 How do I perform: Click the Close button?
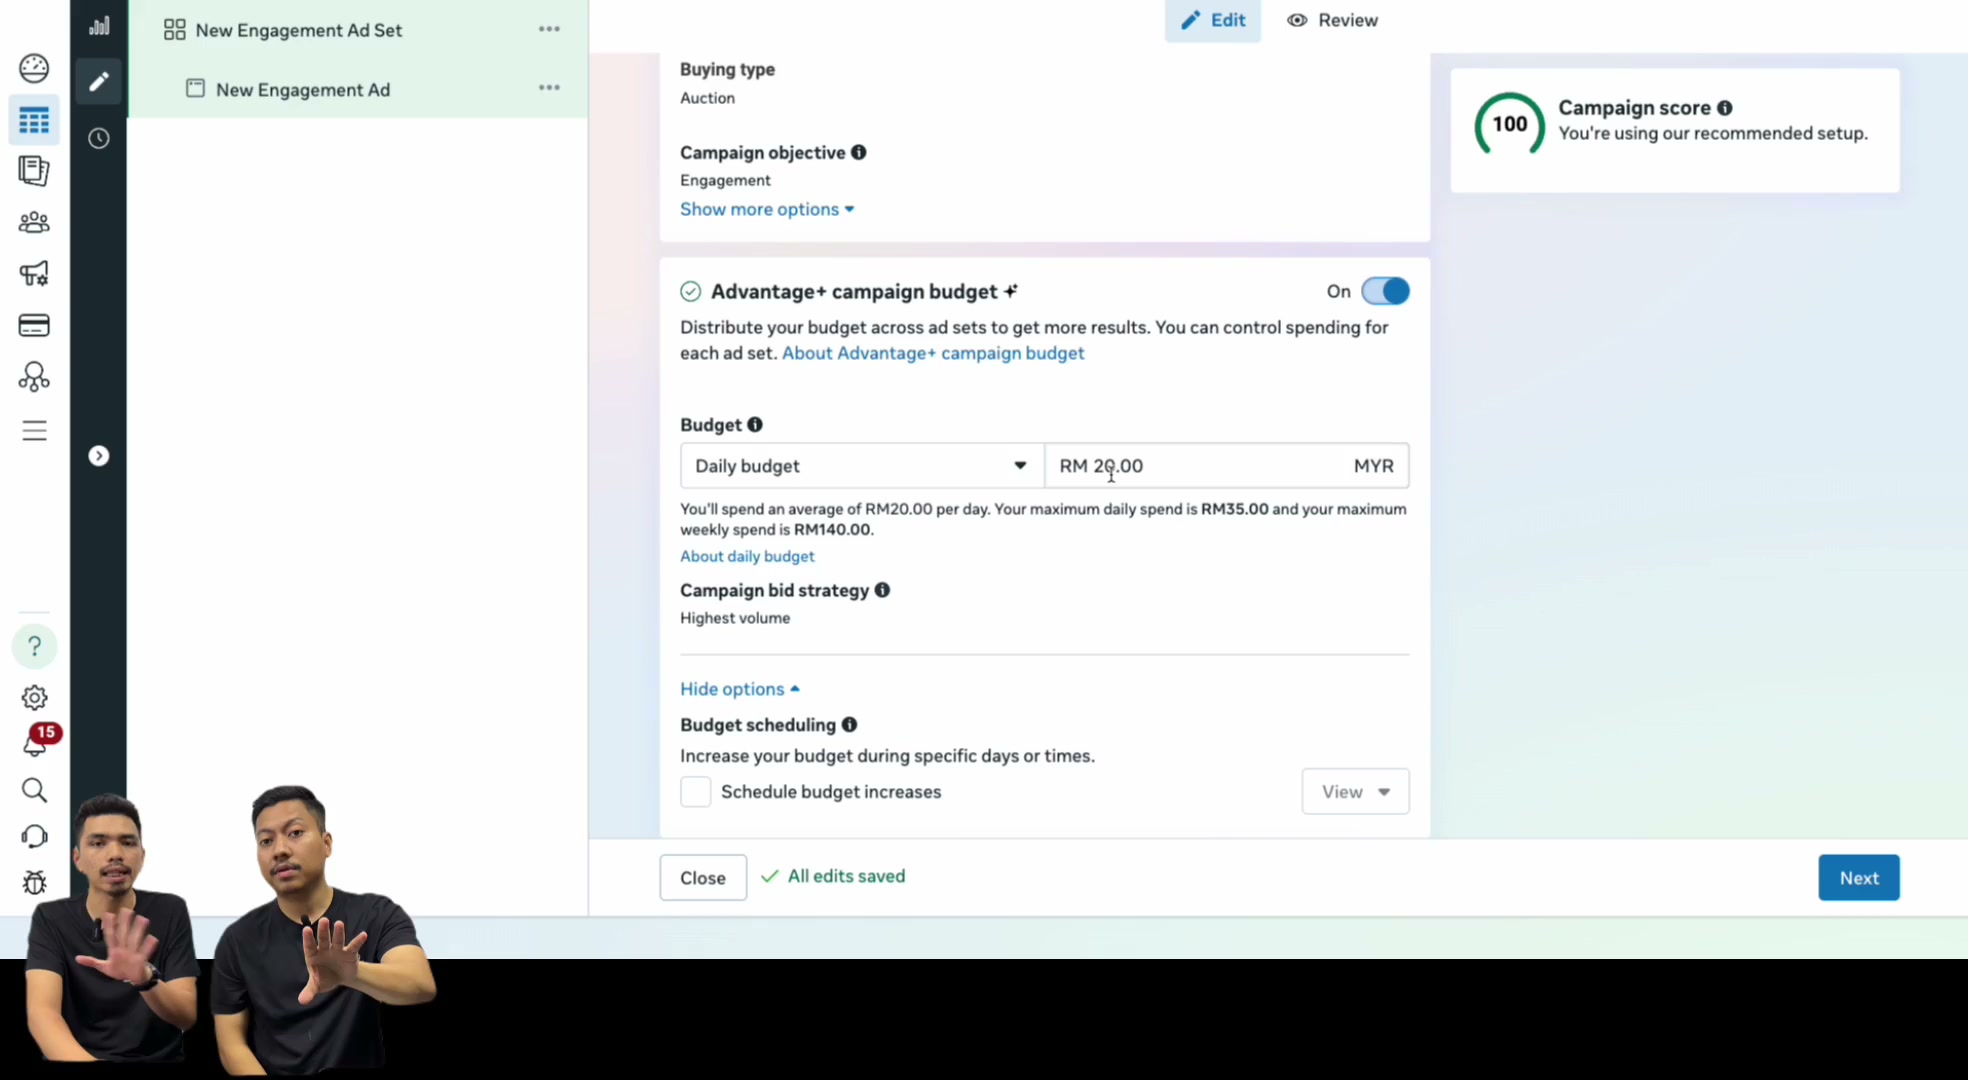tap(703, 878)
